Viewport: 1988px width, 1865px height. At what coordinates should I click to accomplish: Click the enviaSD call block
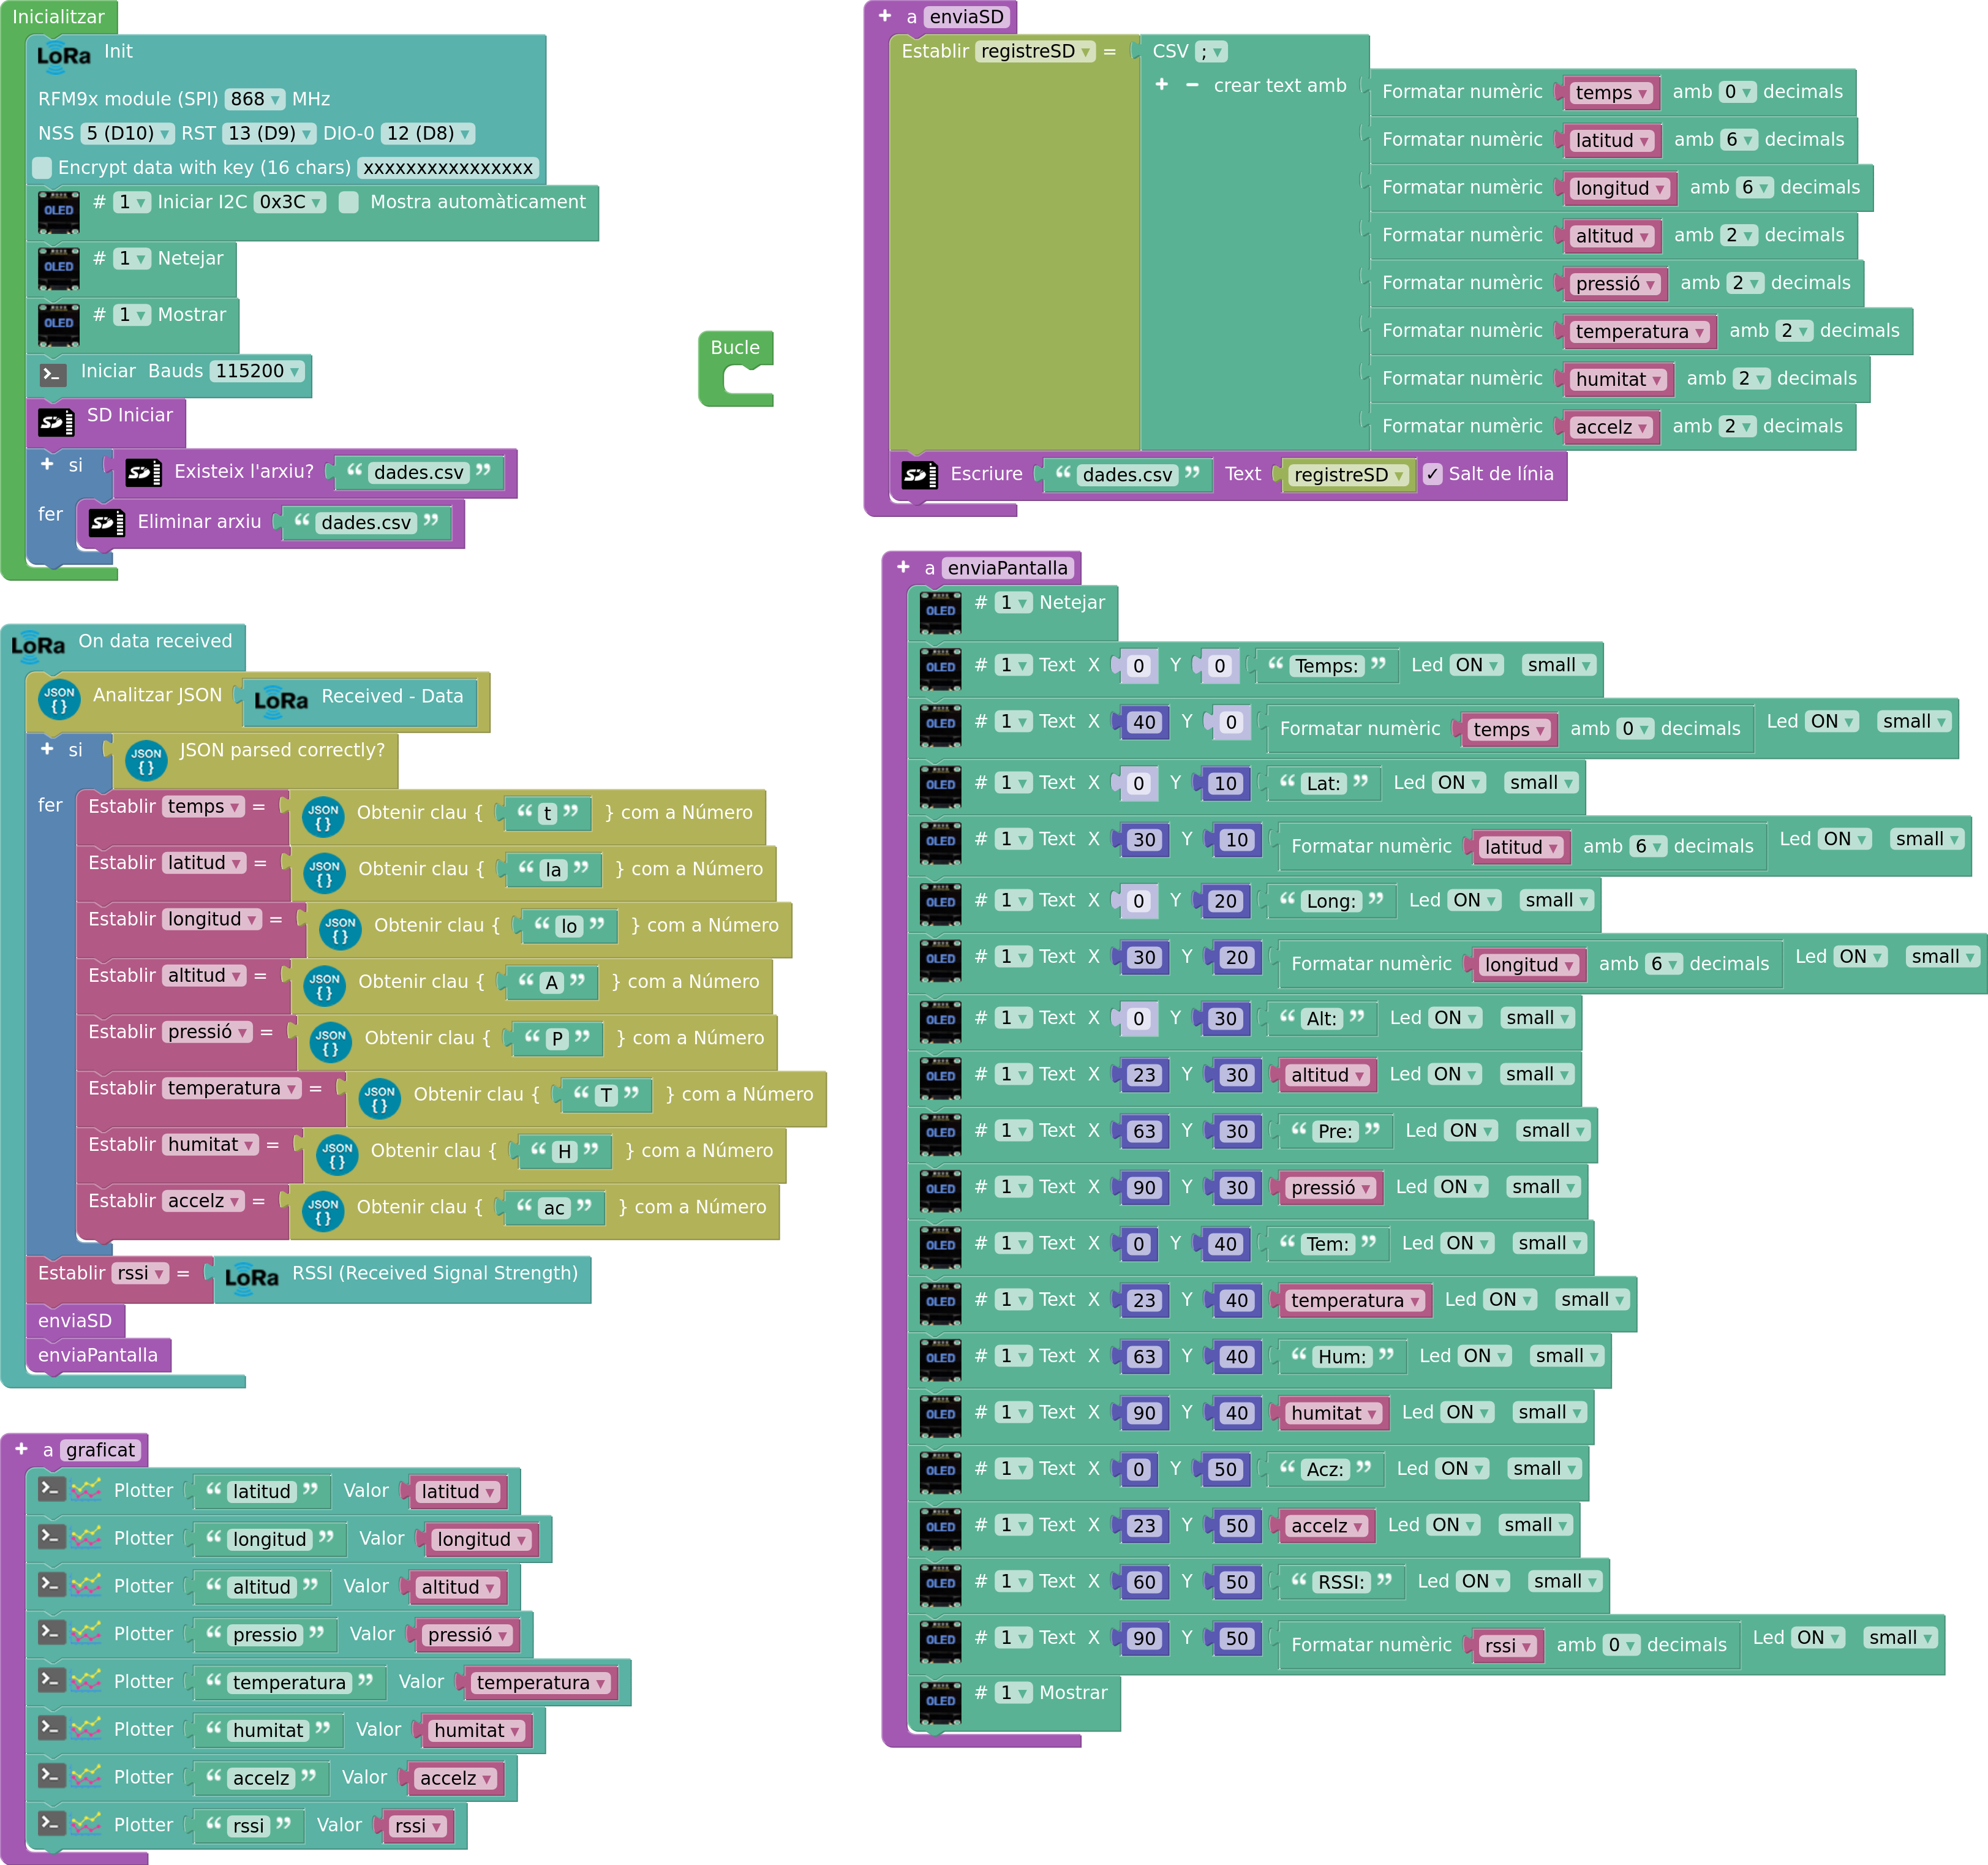[75, 1321]
